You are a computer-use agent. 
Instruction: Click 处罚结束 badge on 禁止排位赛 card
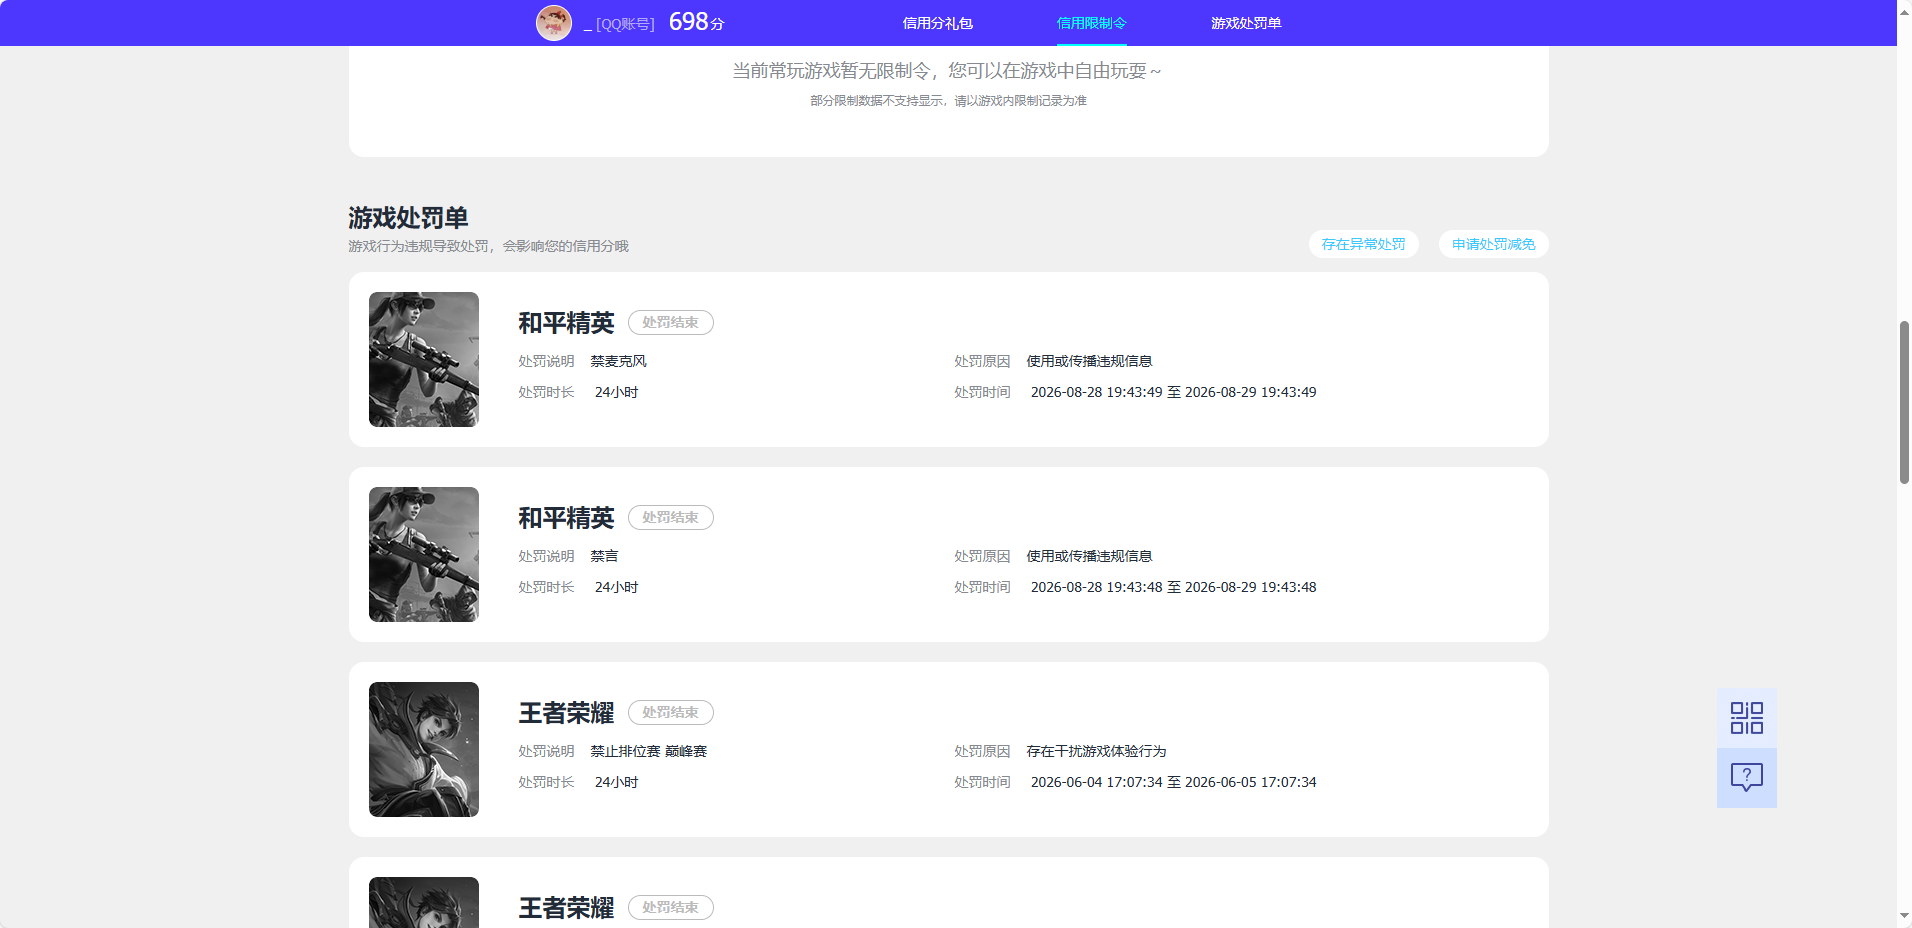click(670, 712)
